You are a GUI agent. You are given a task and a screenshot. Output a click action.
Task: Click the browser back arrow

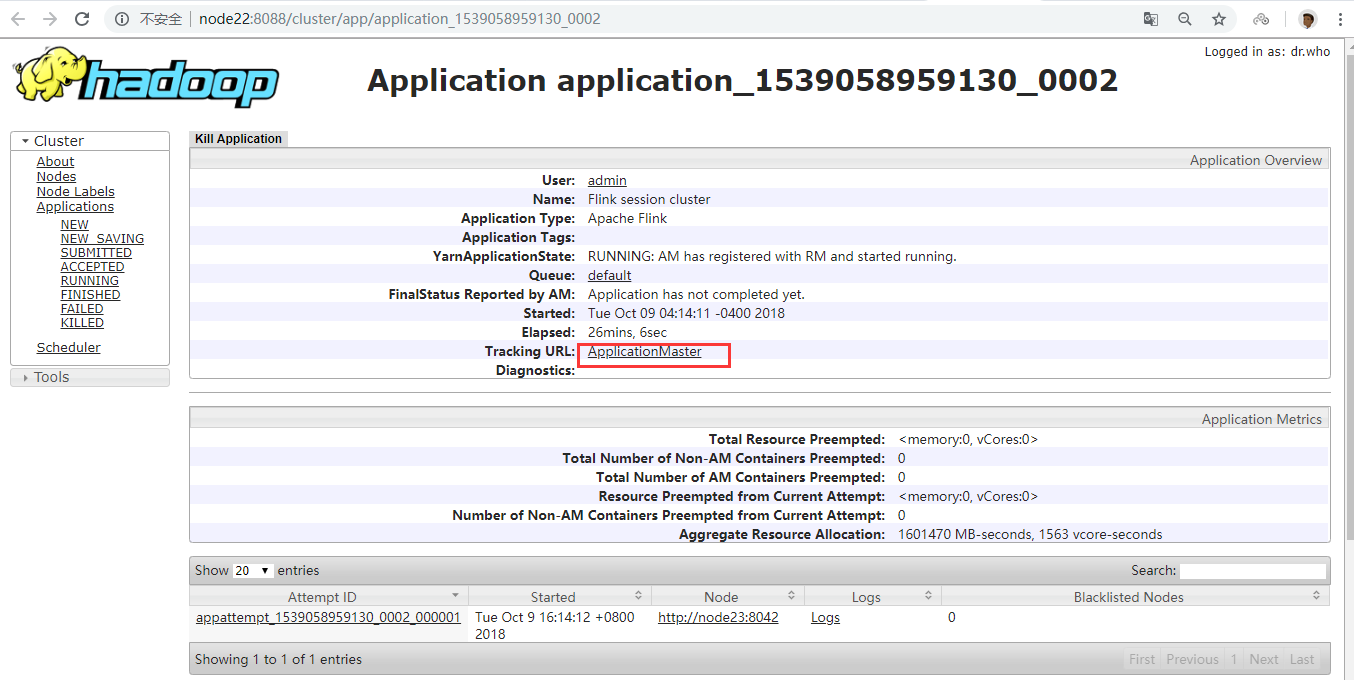point(17,19)
